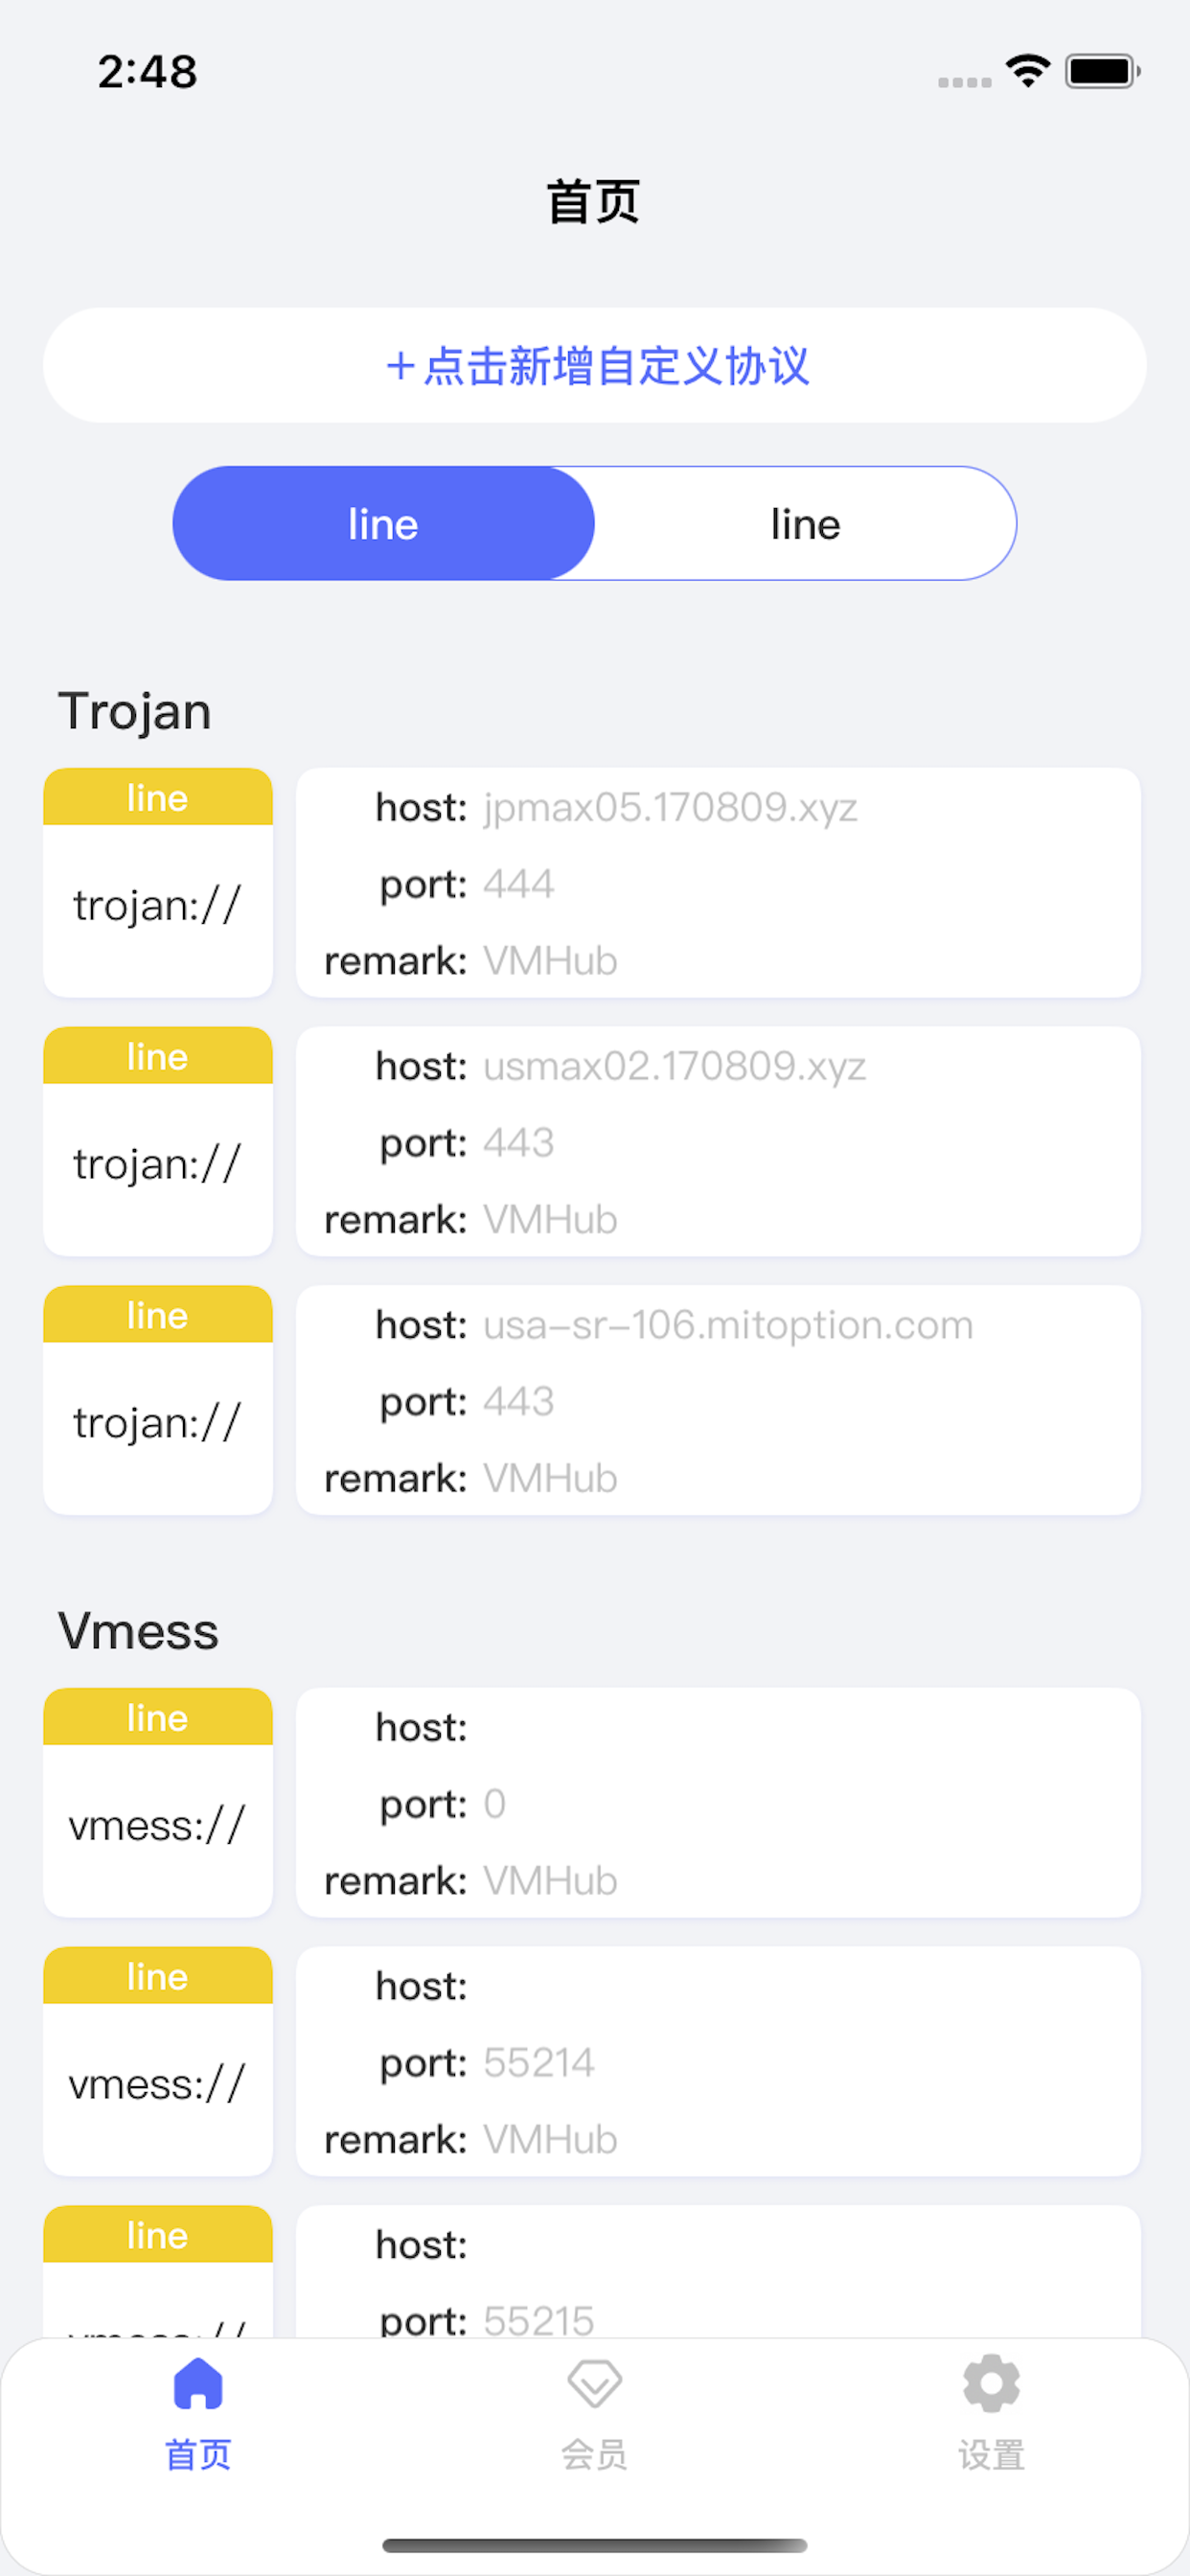The image size is (1190, 2576).
Task: Select usa-sr-106.mitoption.com server entry
Action: click(x=718, y=1400)
